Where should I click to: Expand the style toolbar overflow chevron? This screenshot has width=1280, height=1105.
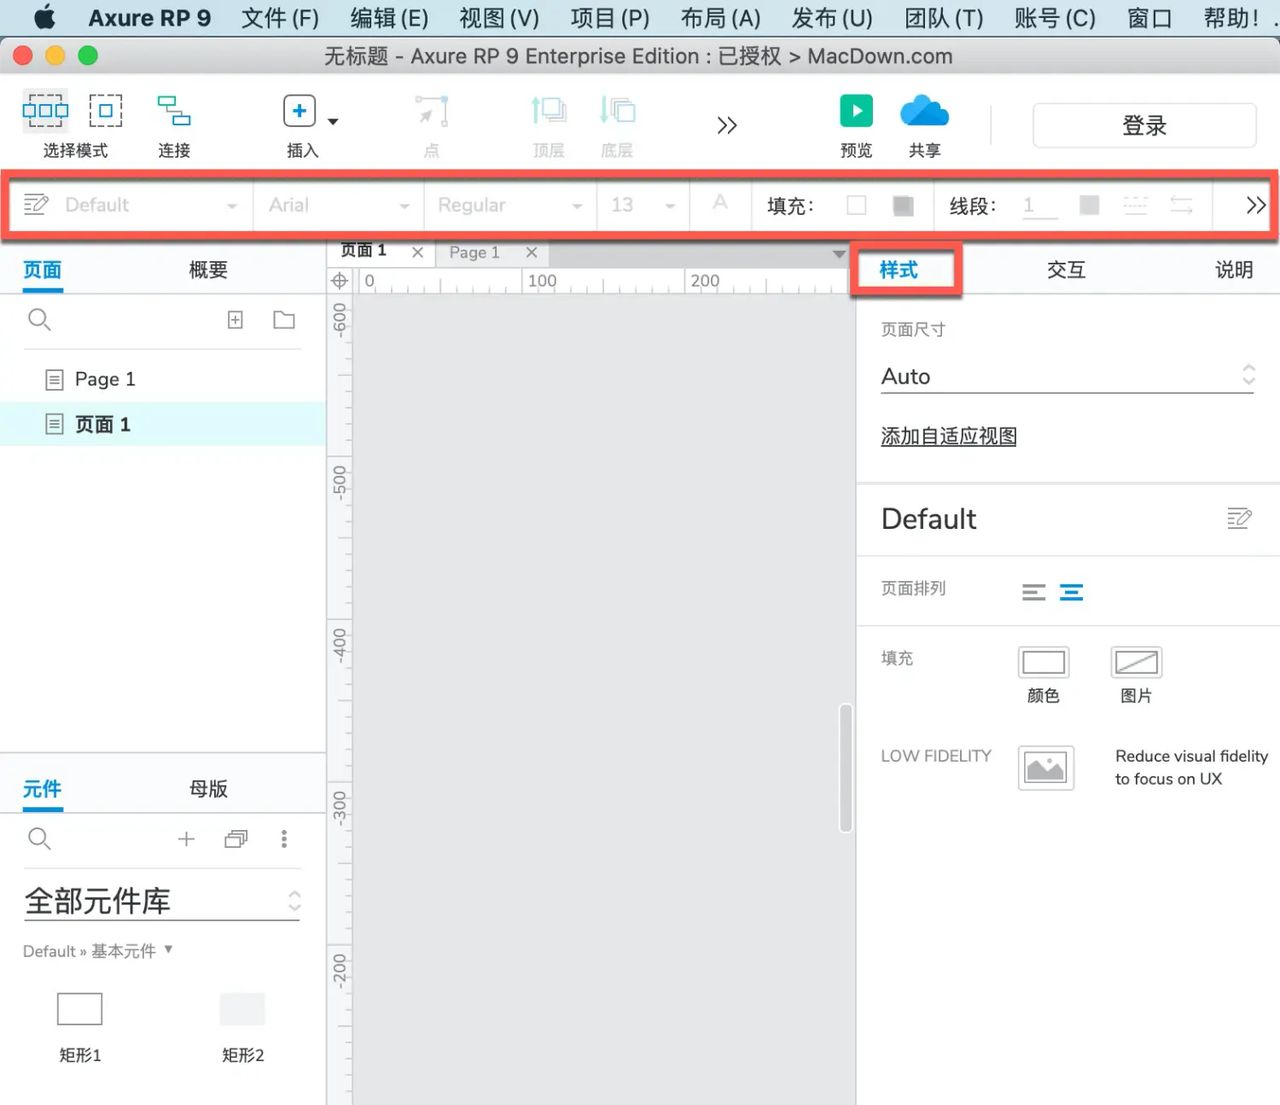pyautogui.click(x=1256, y=205)
